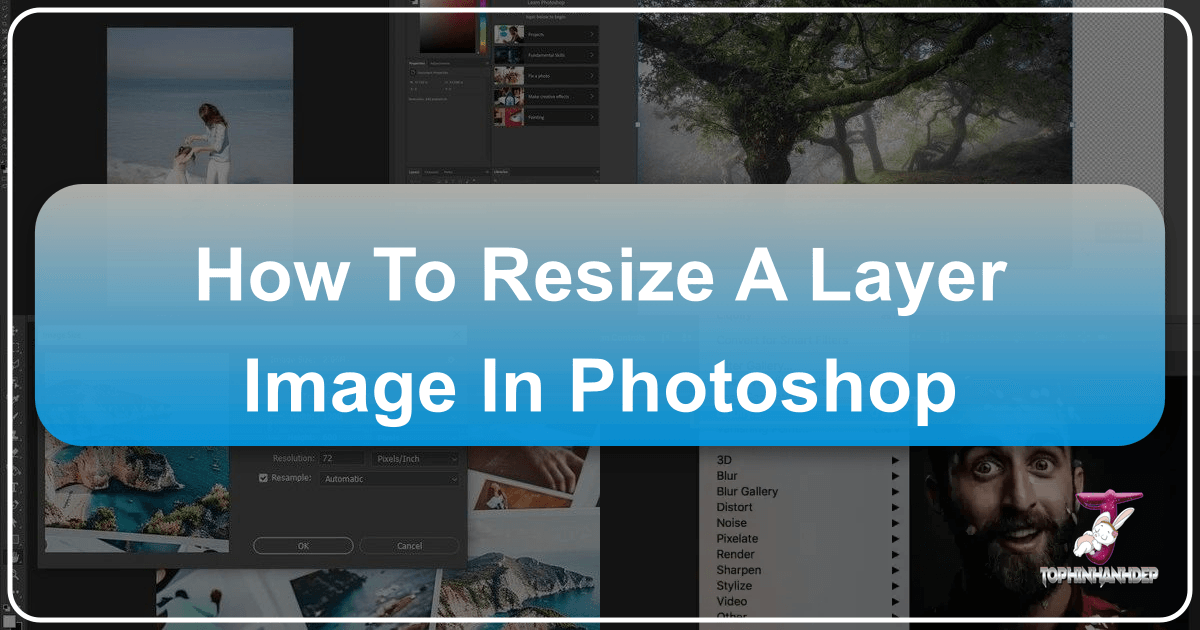Image resolution: width=1200 pixels, height=630 pixels.
Task: Toggle the Resample checkbox off
Action: [x=262, y=478]
